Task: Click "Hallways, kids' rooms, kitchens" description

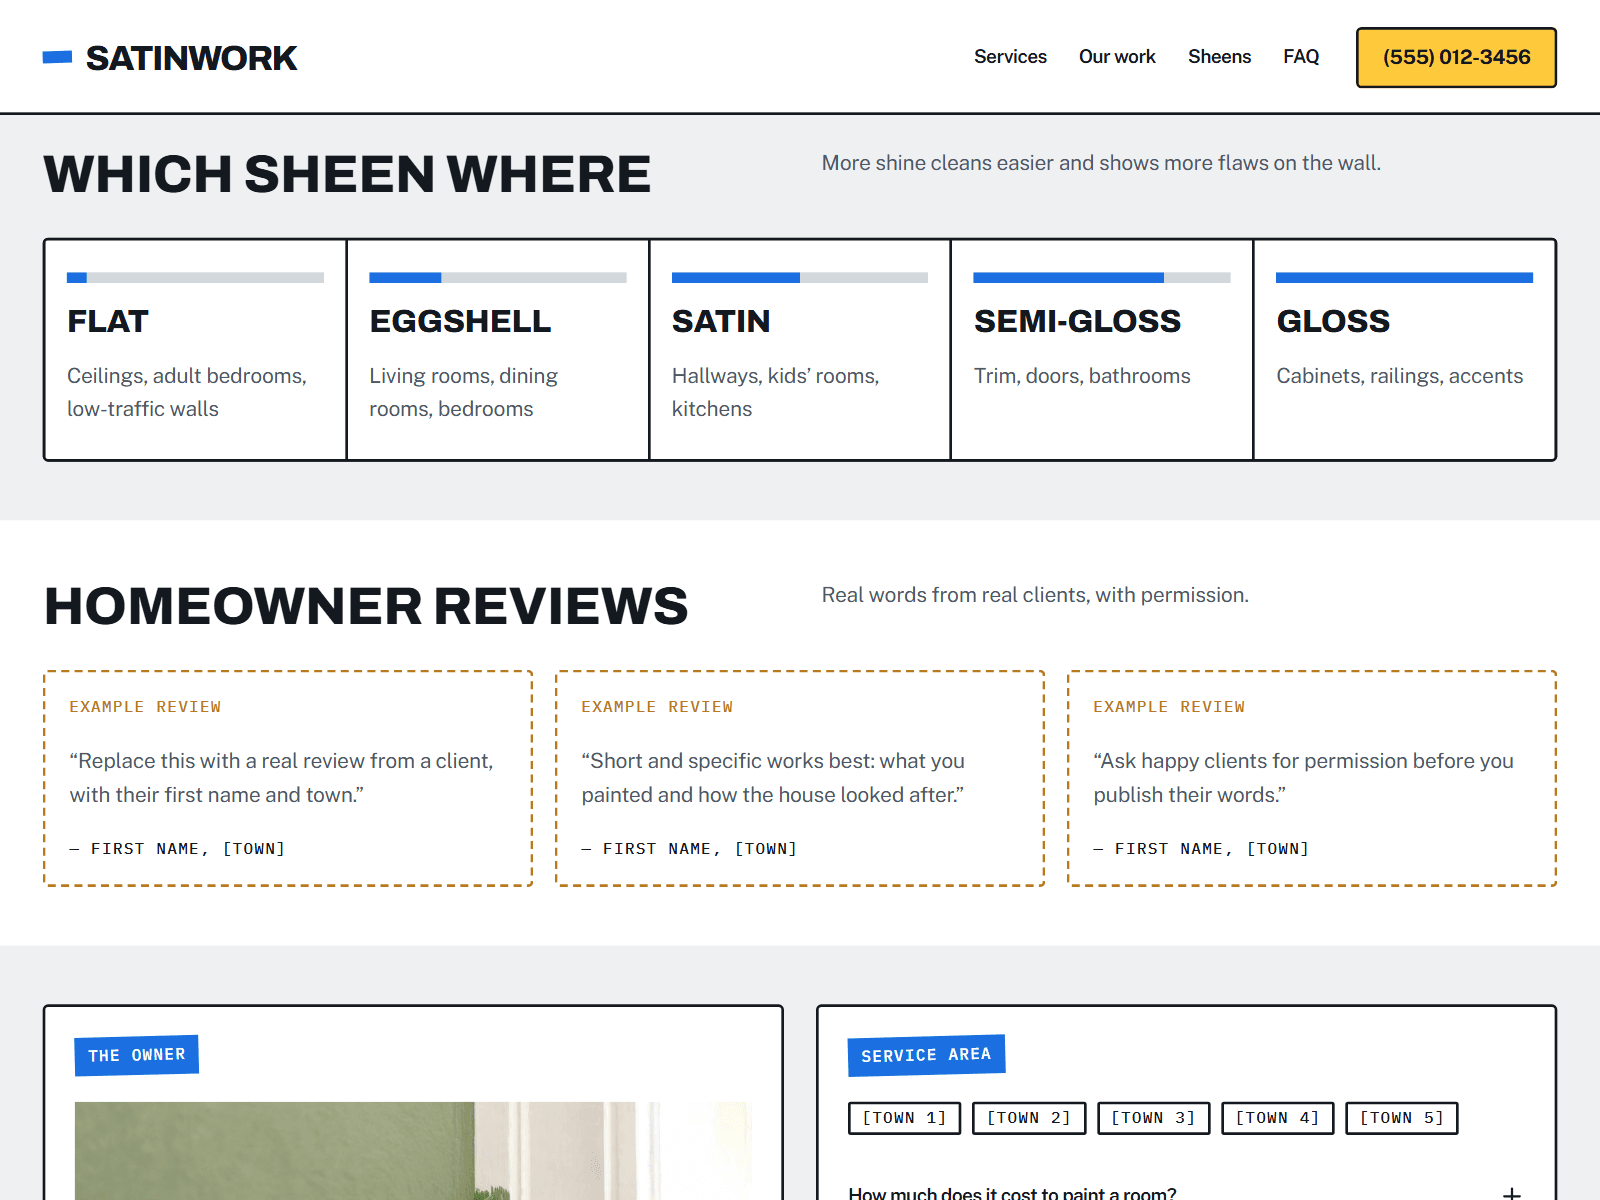Action: point(775,392)
